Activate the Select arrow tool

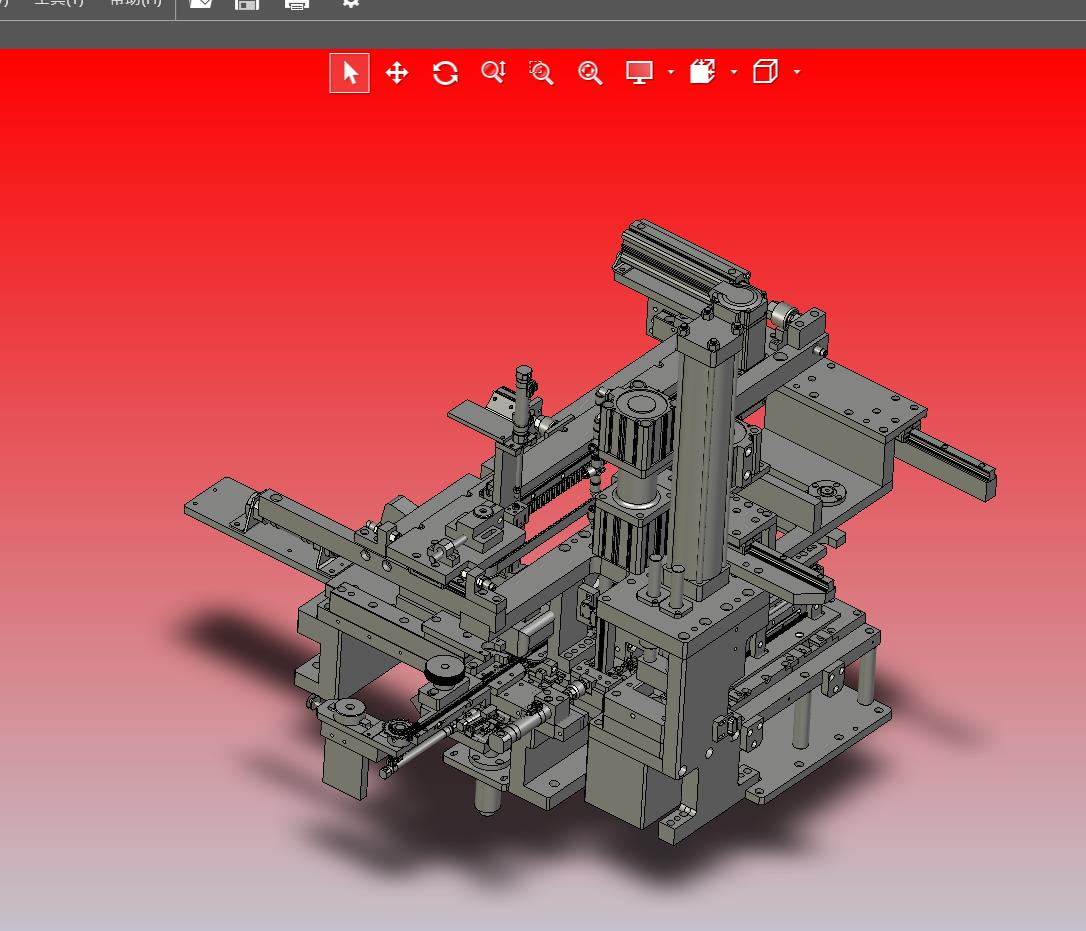click(349, 73)
